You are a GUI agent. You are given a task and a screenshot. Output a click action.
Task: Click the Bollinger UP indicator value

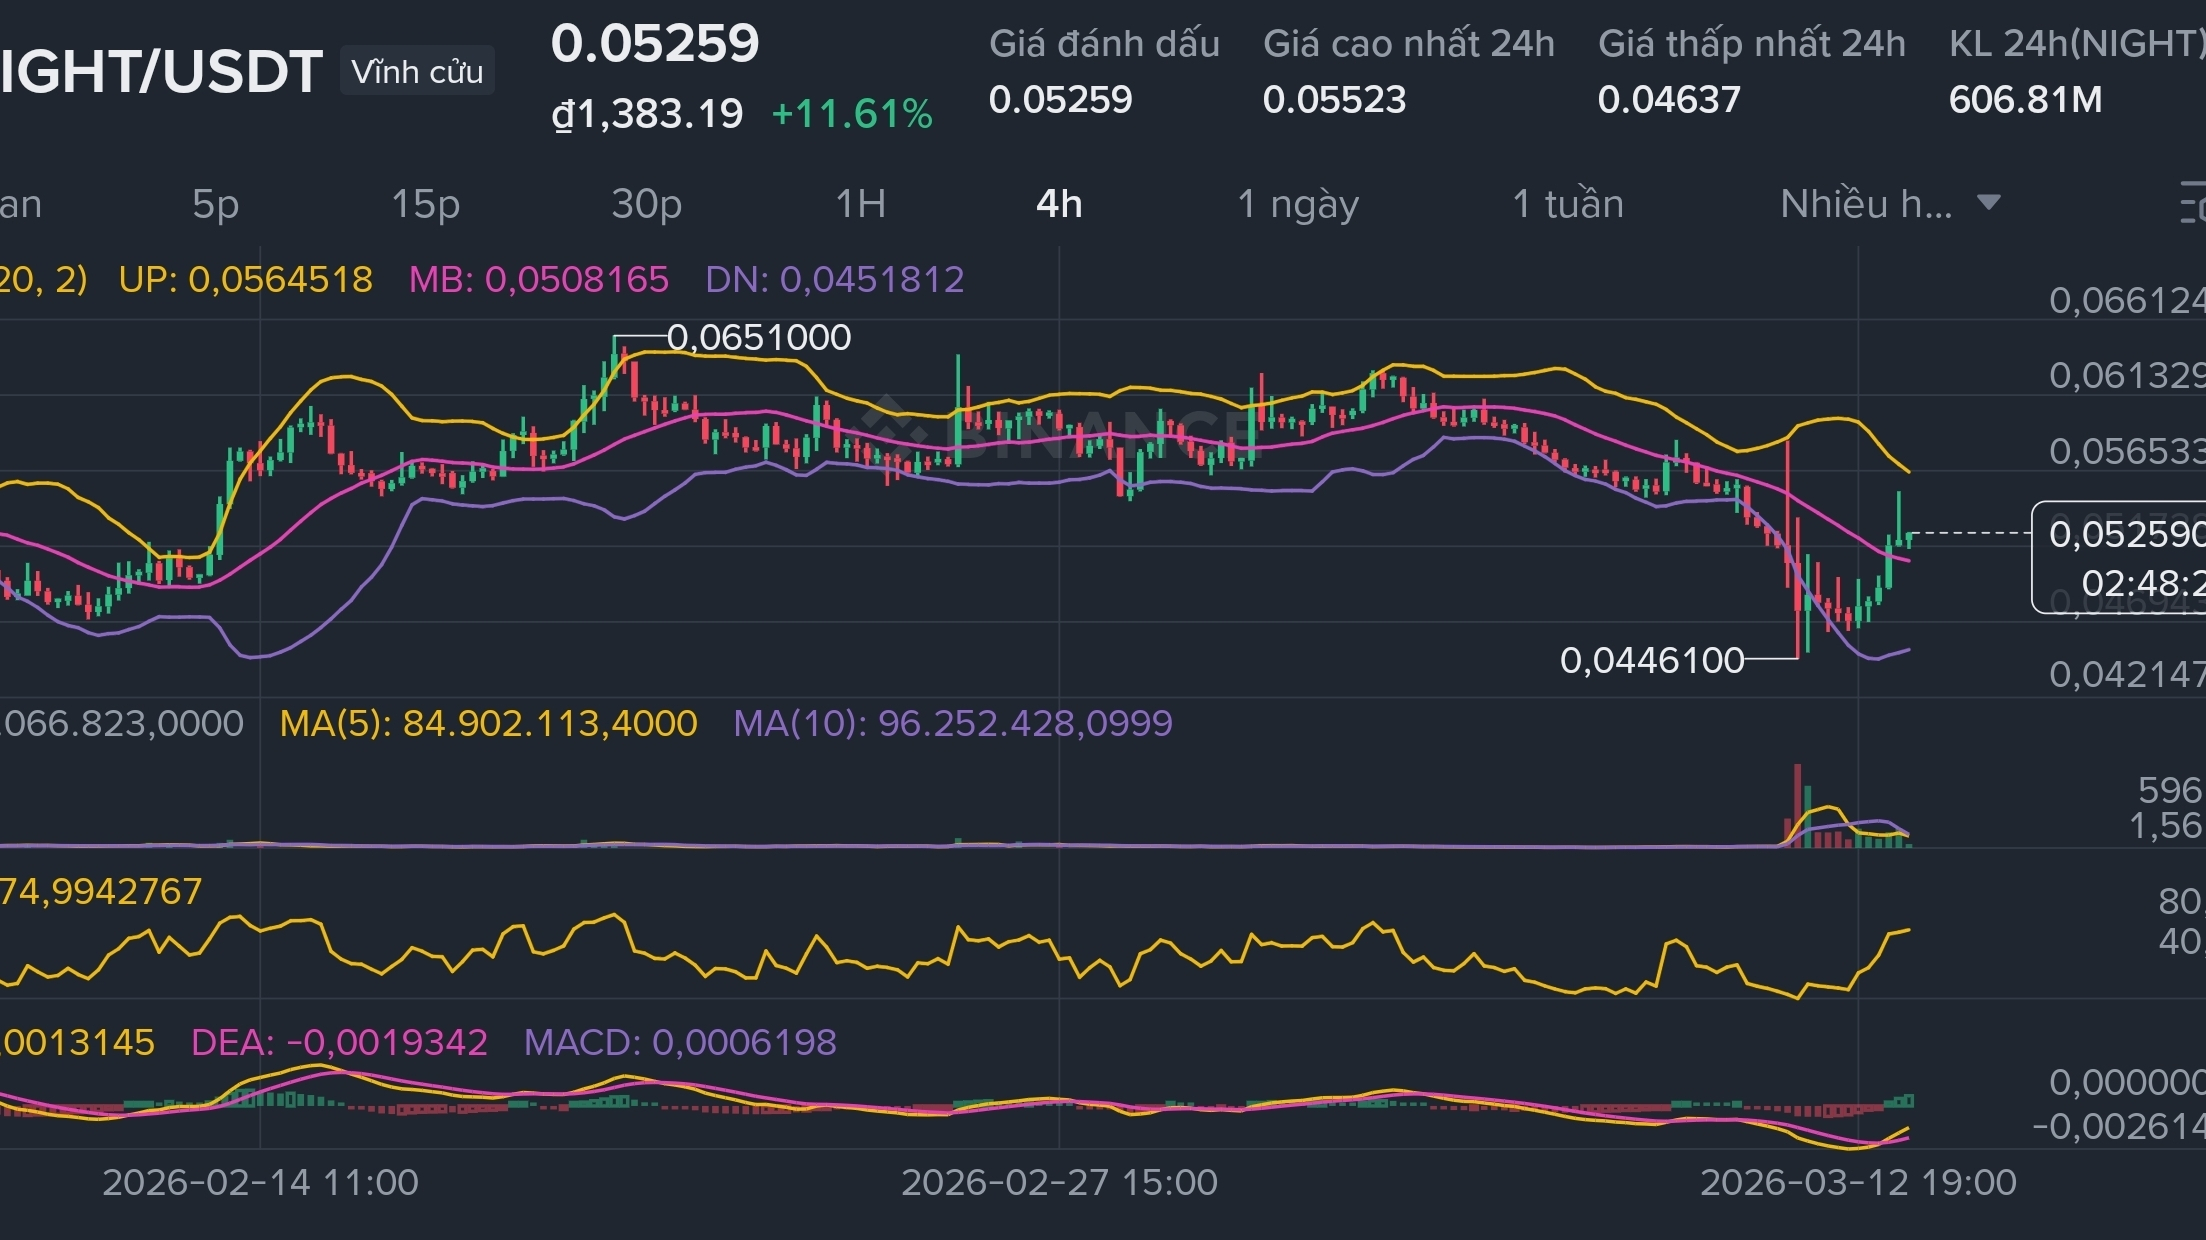coord(245,279)
